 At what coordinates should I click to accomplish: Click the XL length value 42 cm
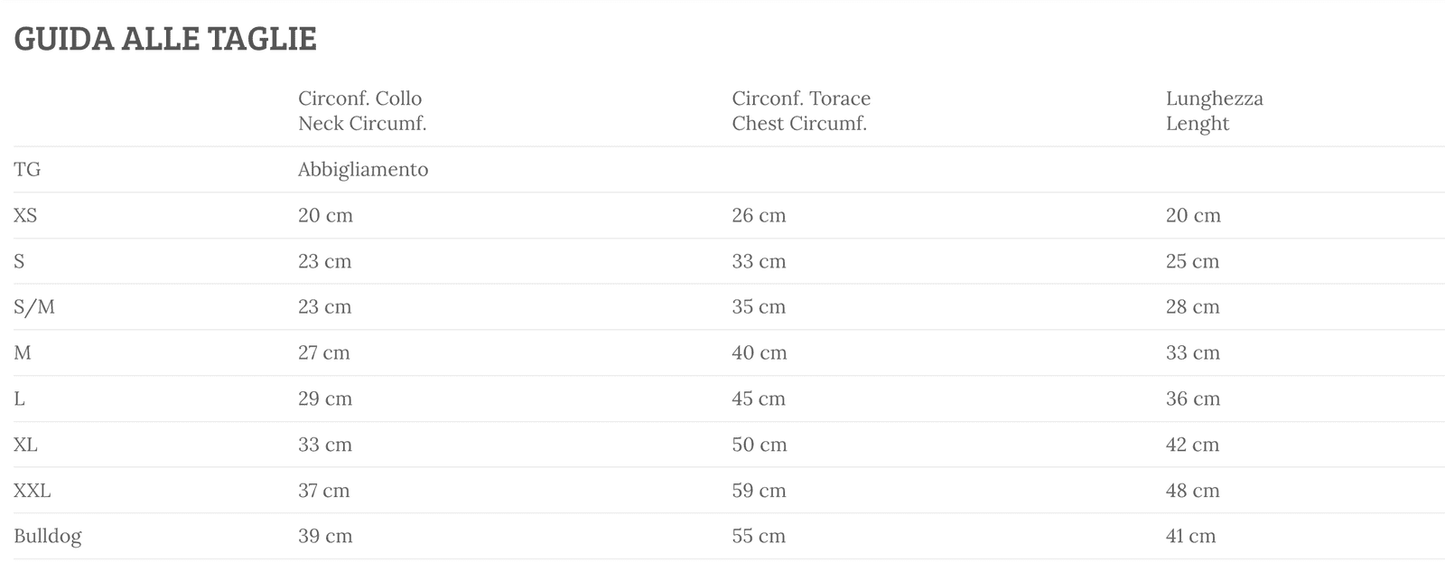1193,445
